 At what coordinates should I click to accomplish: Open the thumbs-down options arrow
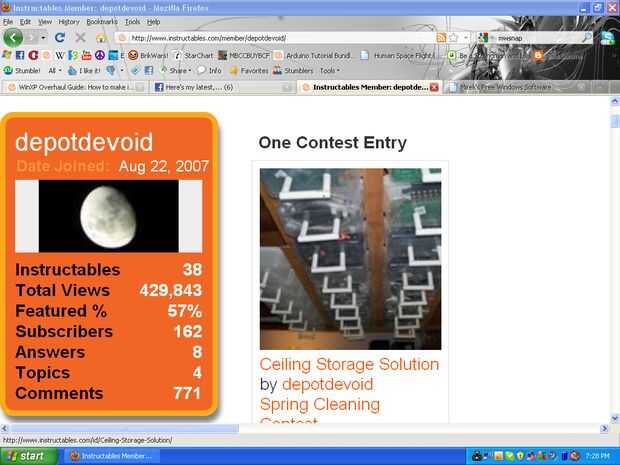coord(122,70)
